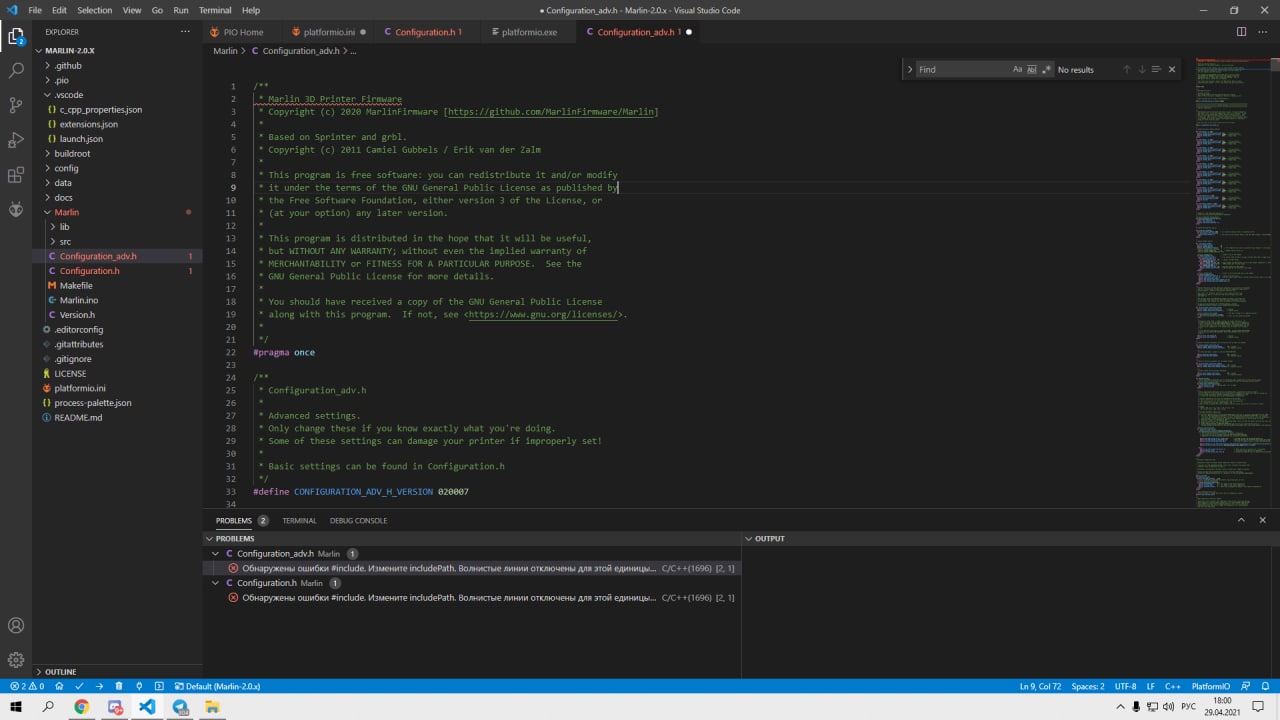Screen dimensions: 1280x720
Task: Click PlatformIO Home icon in the status bar
Action: [x=59, y=687]
